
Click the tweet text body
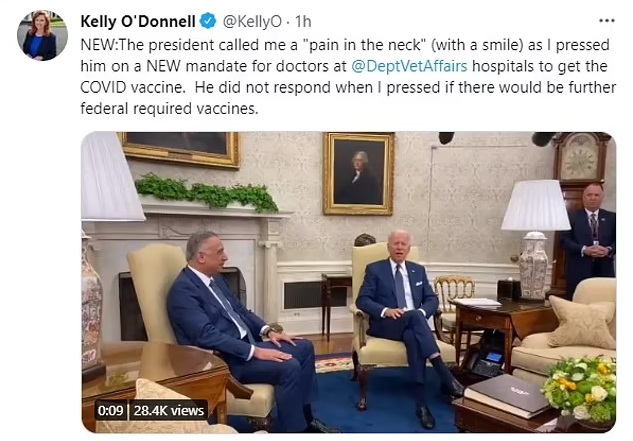[x=348, y=76]
